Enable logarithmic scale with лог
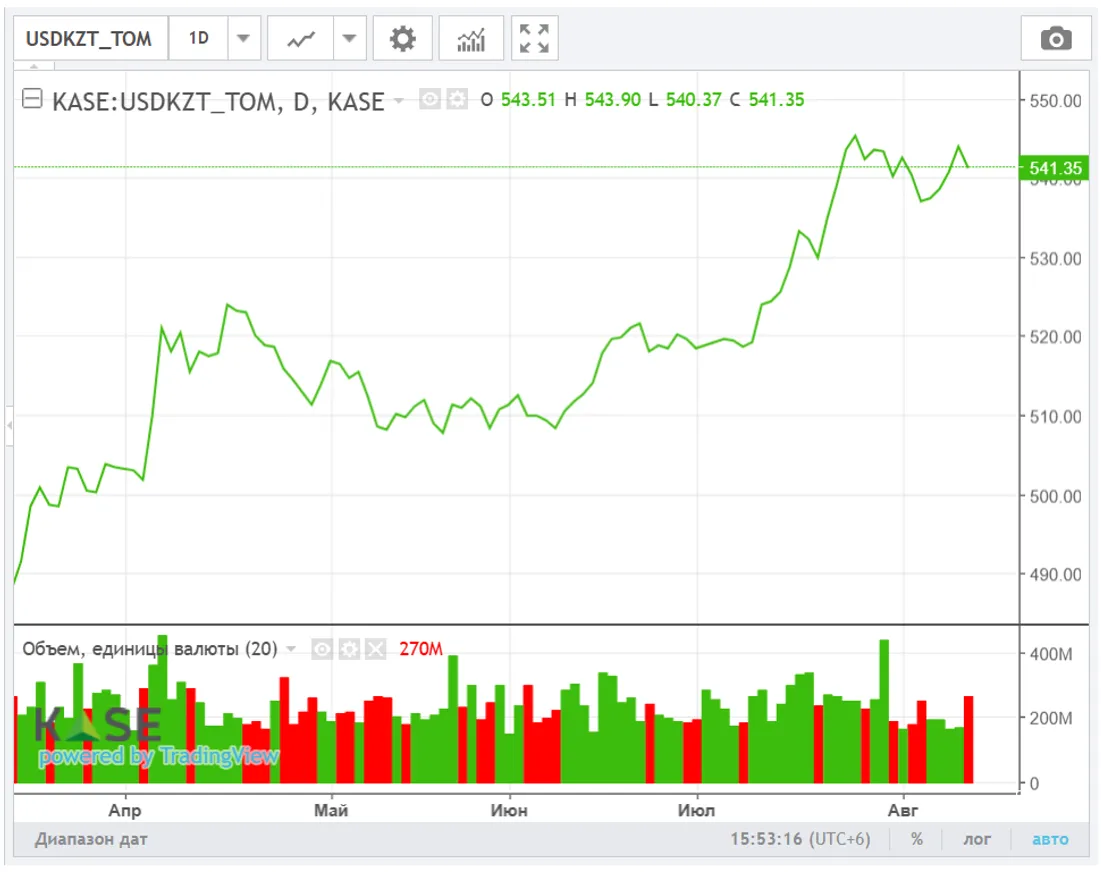 [x=977, y=839]
